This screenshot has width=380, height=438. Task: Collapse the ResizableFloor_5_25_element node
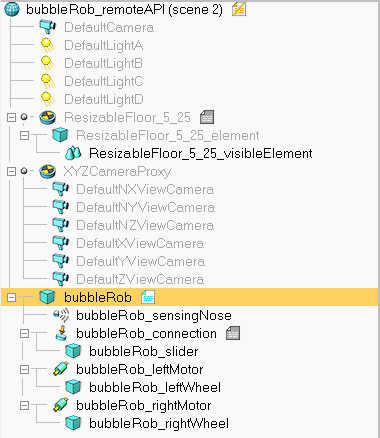click(x=24, y=135)
